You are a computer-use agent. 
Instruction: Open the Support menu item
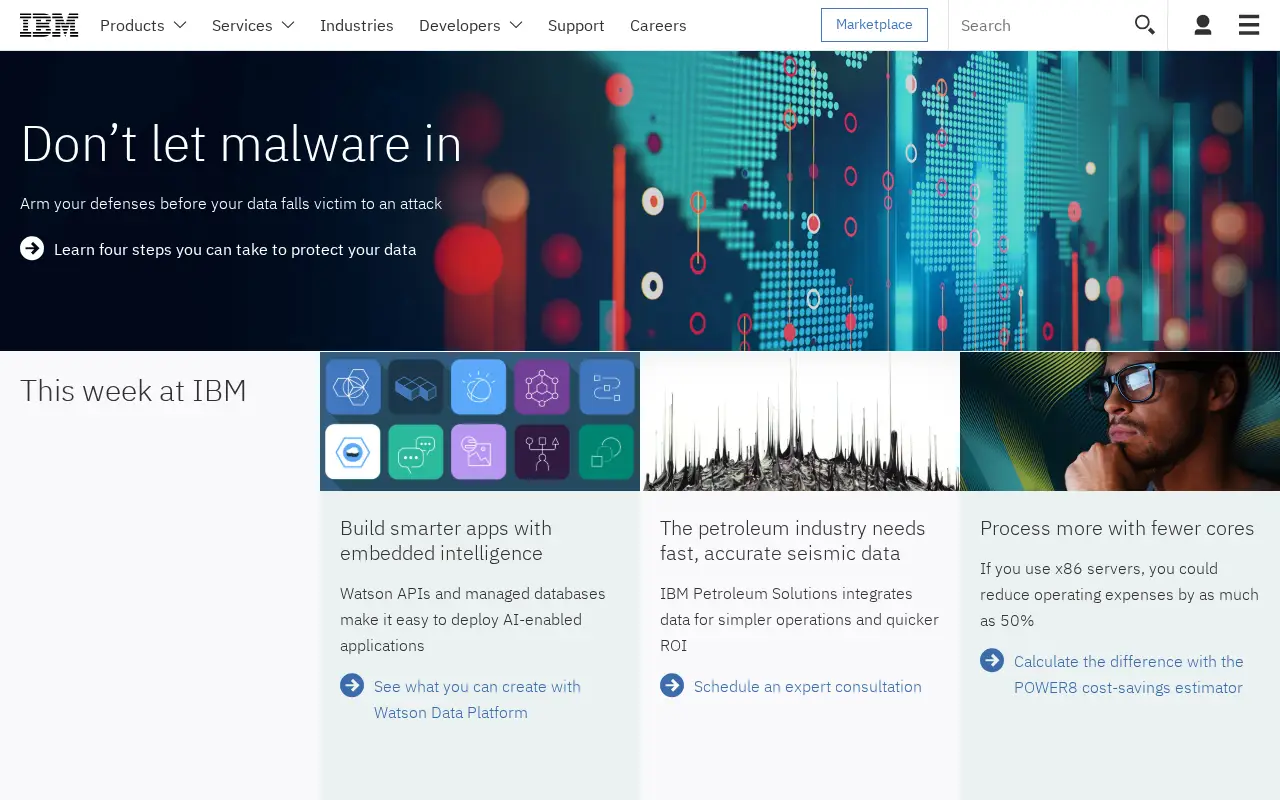576,25
